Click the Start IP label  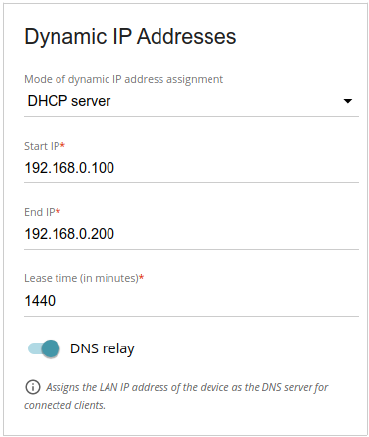click(x=44, y=146)
